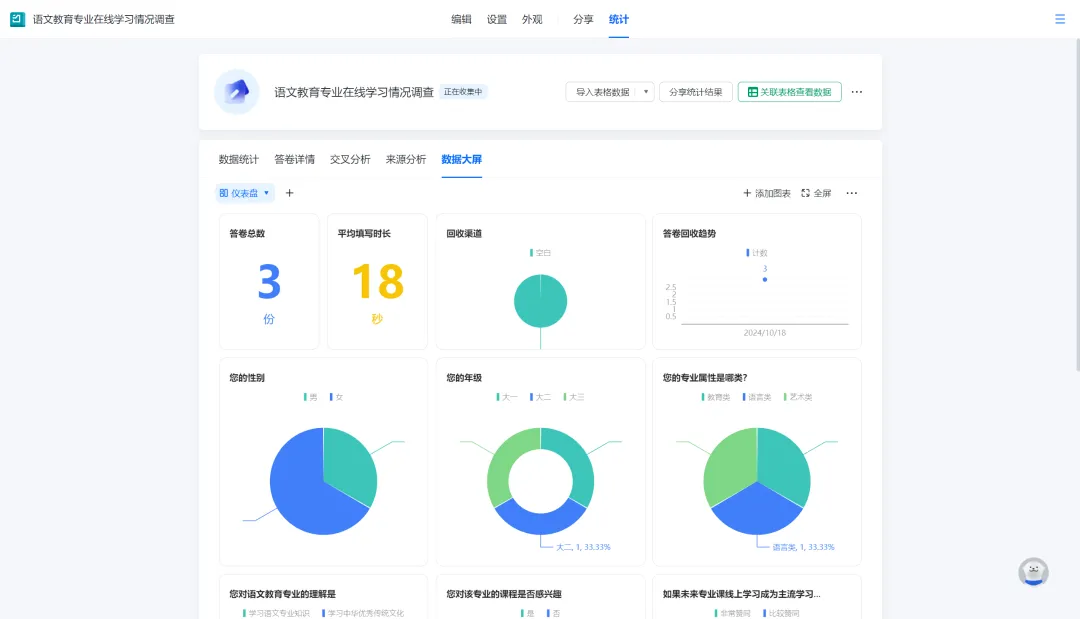Click the 您对该专业的课程是否感兴趣 card title
This screenshot has height=619, width=1080.
(x=504, y=594)
